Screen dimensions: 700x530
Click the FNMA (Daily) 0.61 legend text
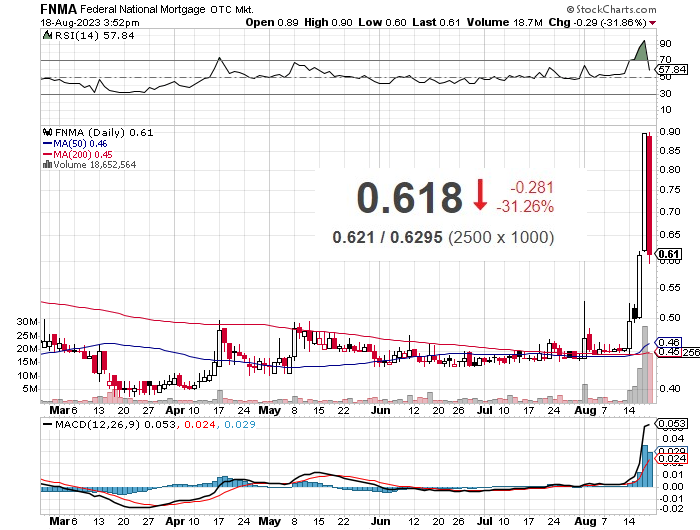pos(104,133)
